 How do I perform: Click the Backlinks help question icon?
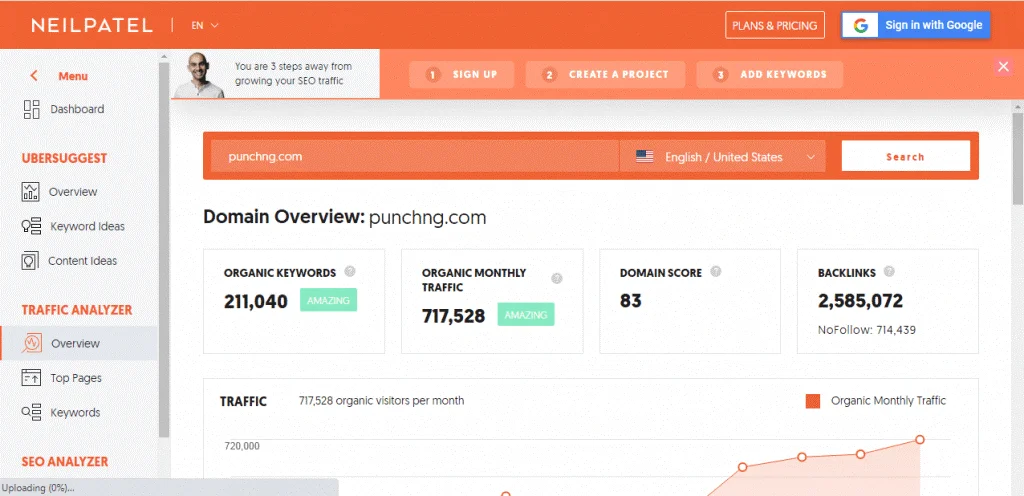tap(889, 271)
